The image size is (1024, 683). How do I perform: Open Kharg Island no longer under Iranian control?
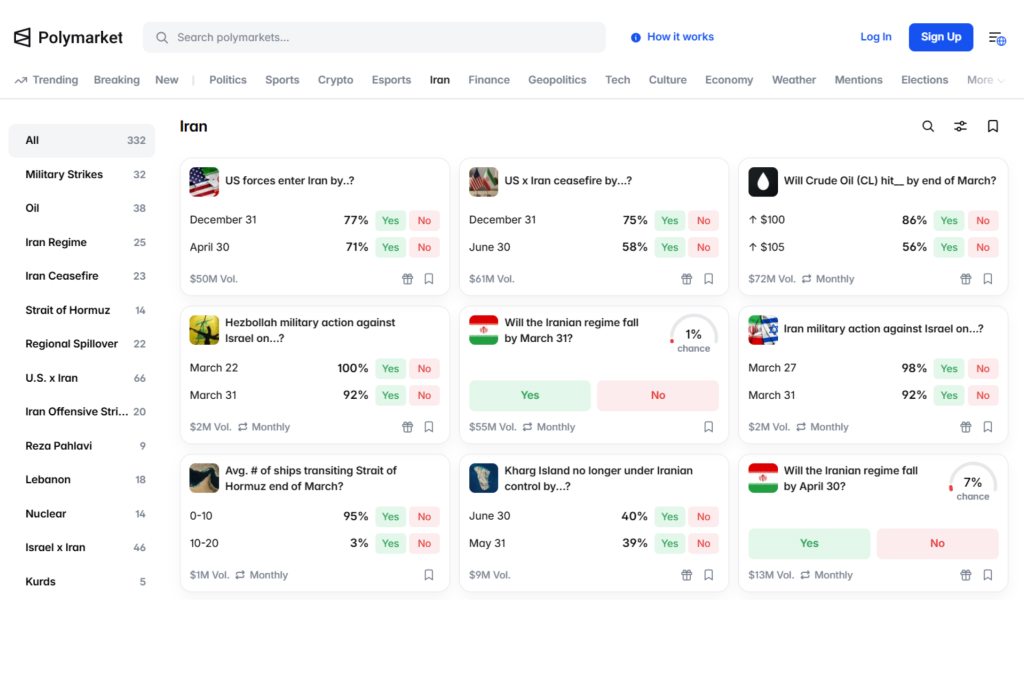[598, 479]
